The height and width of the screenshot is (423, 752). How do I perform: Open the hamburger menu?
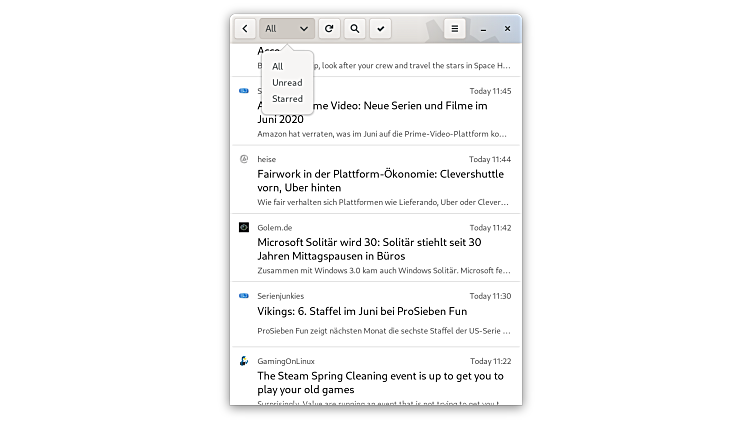click(455, 29)
